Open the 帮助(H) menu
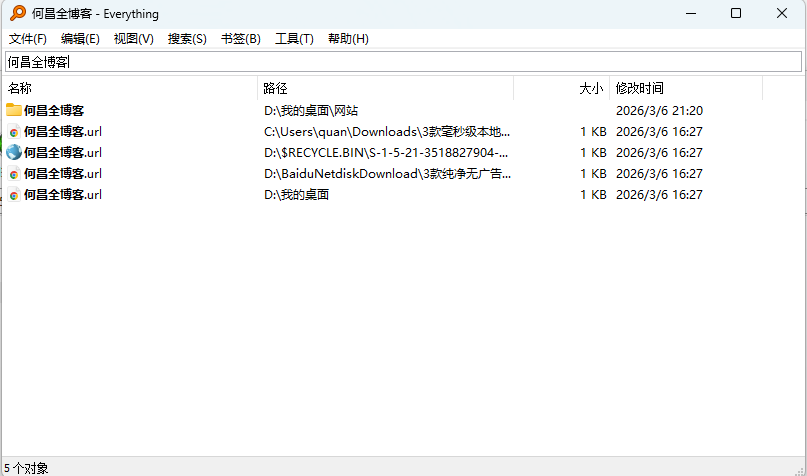 pyautogui.click(x=348, y=39)
